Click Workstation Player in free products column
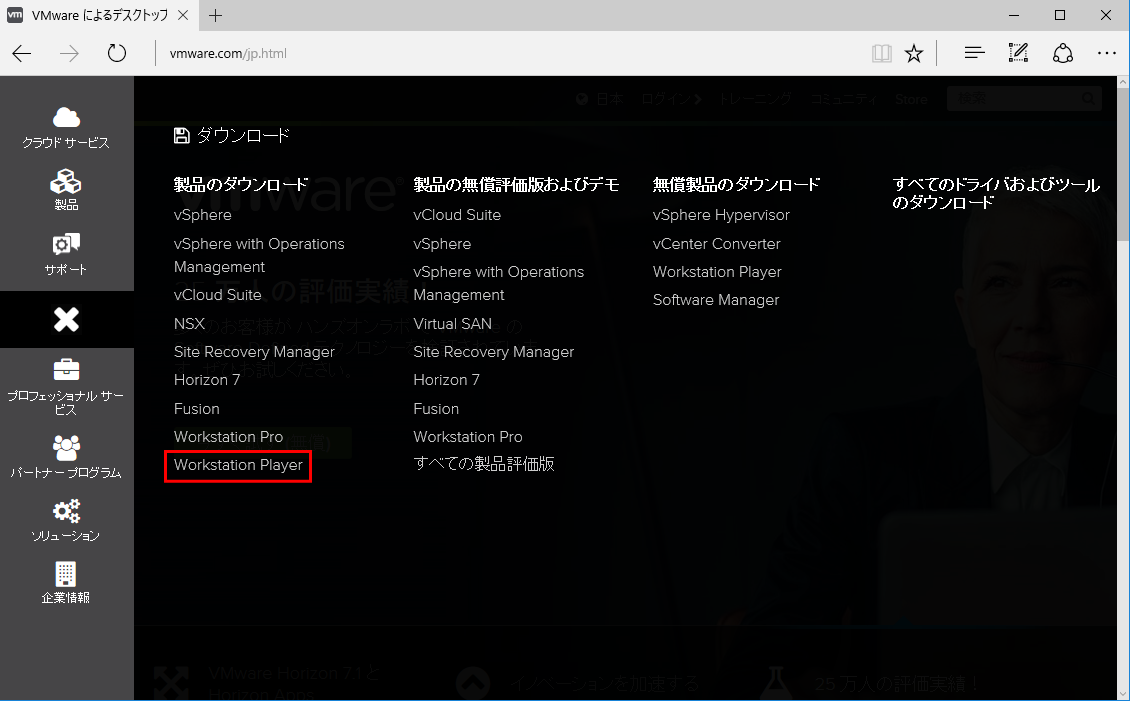 pos(717,272)
